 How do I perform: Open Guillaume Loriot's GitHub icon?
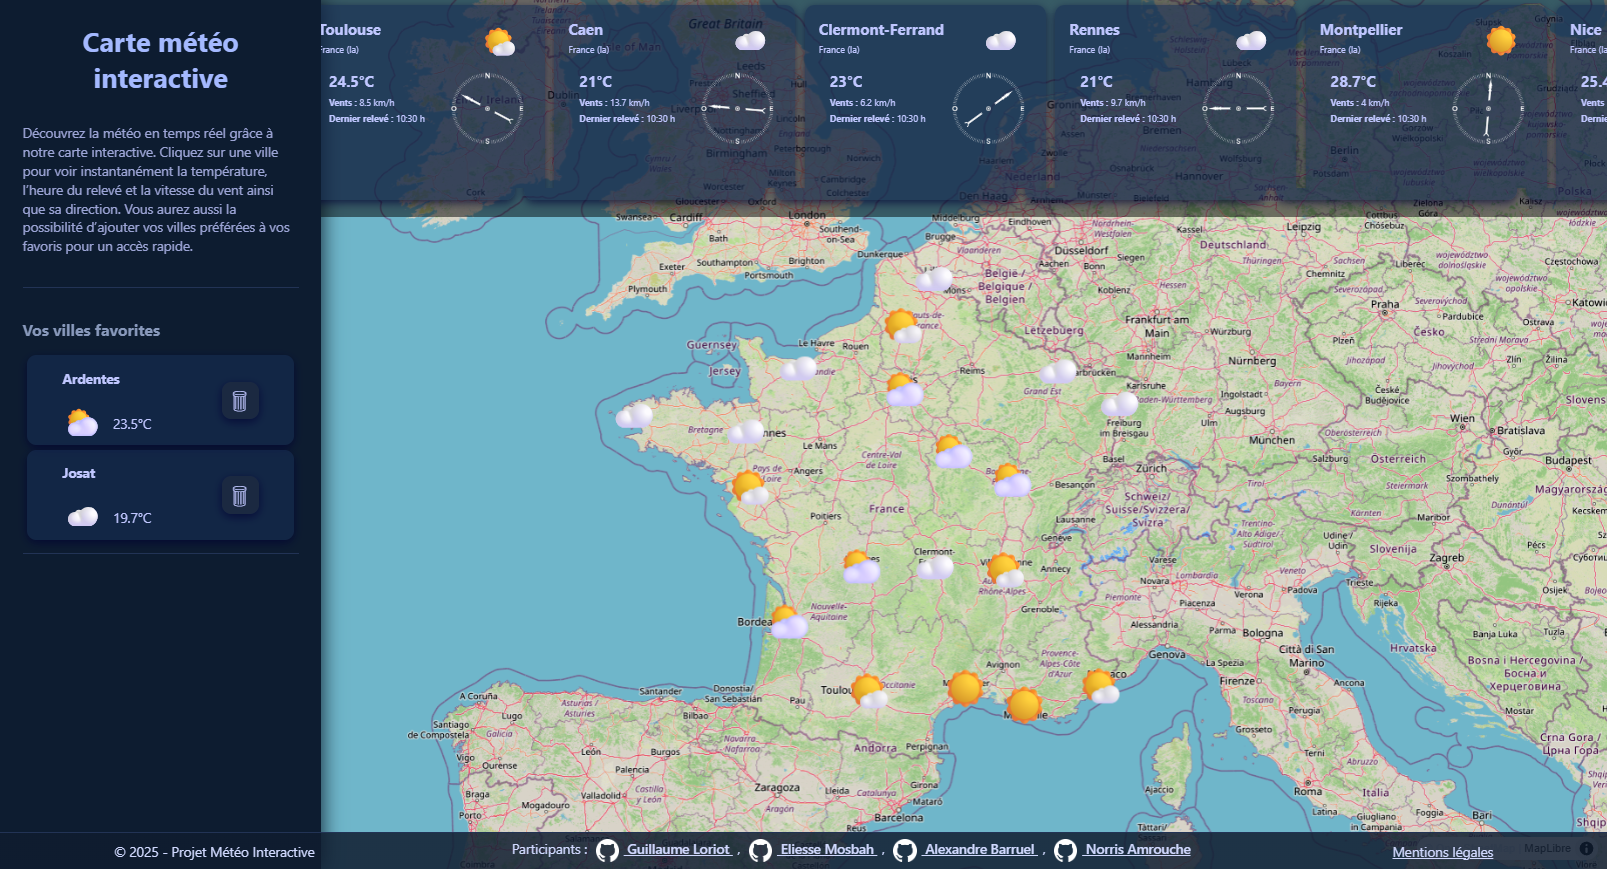coord(607,850)
